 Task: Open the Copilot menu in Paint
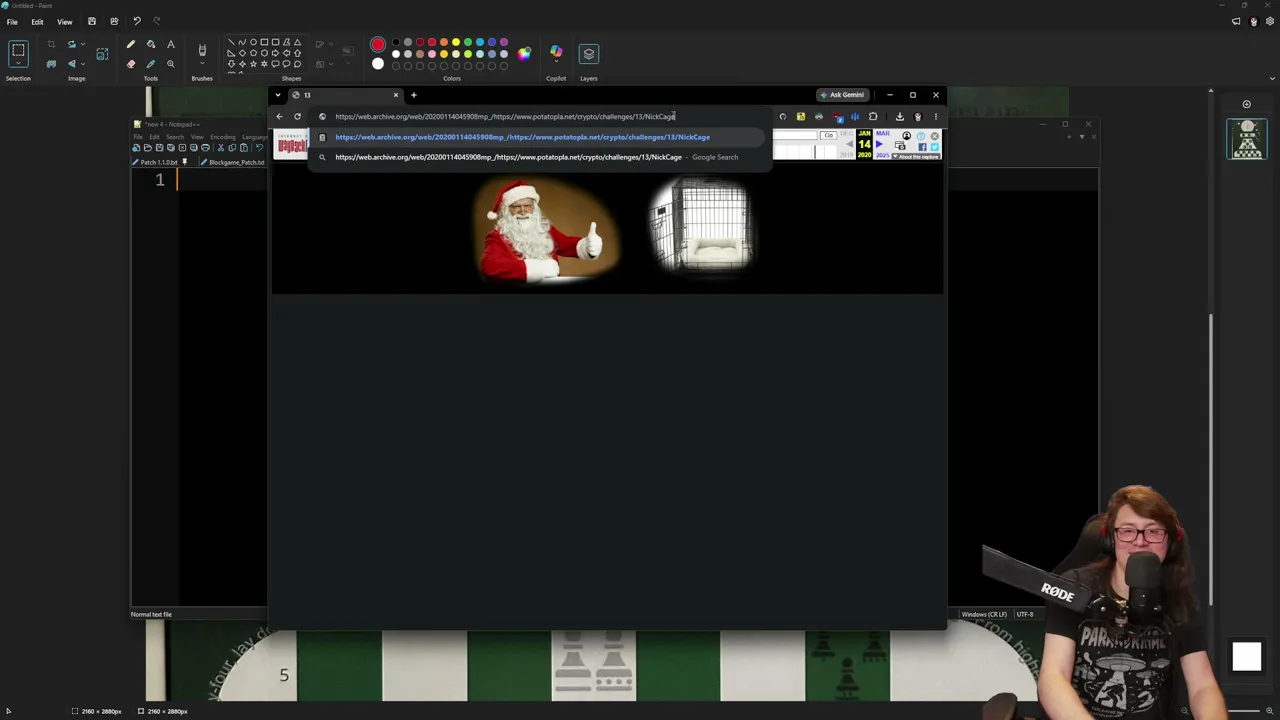click(x=556, y=53)
